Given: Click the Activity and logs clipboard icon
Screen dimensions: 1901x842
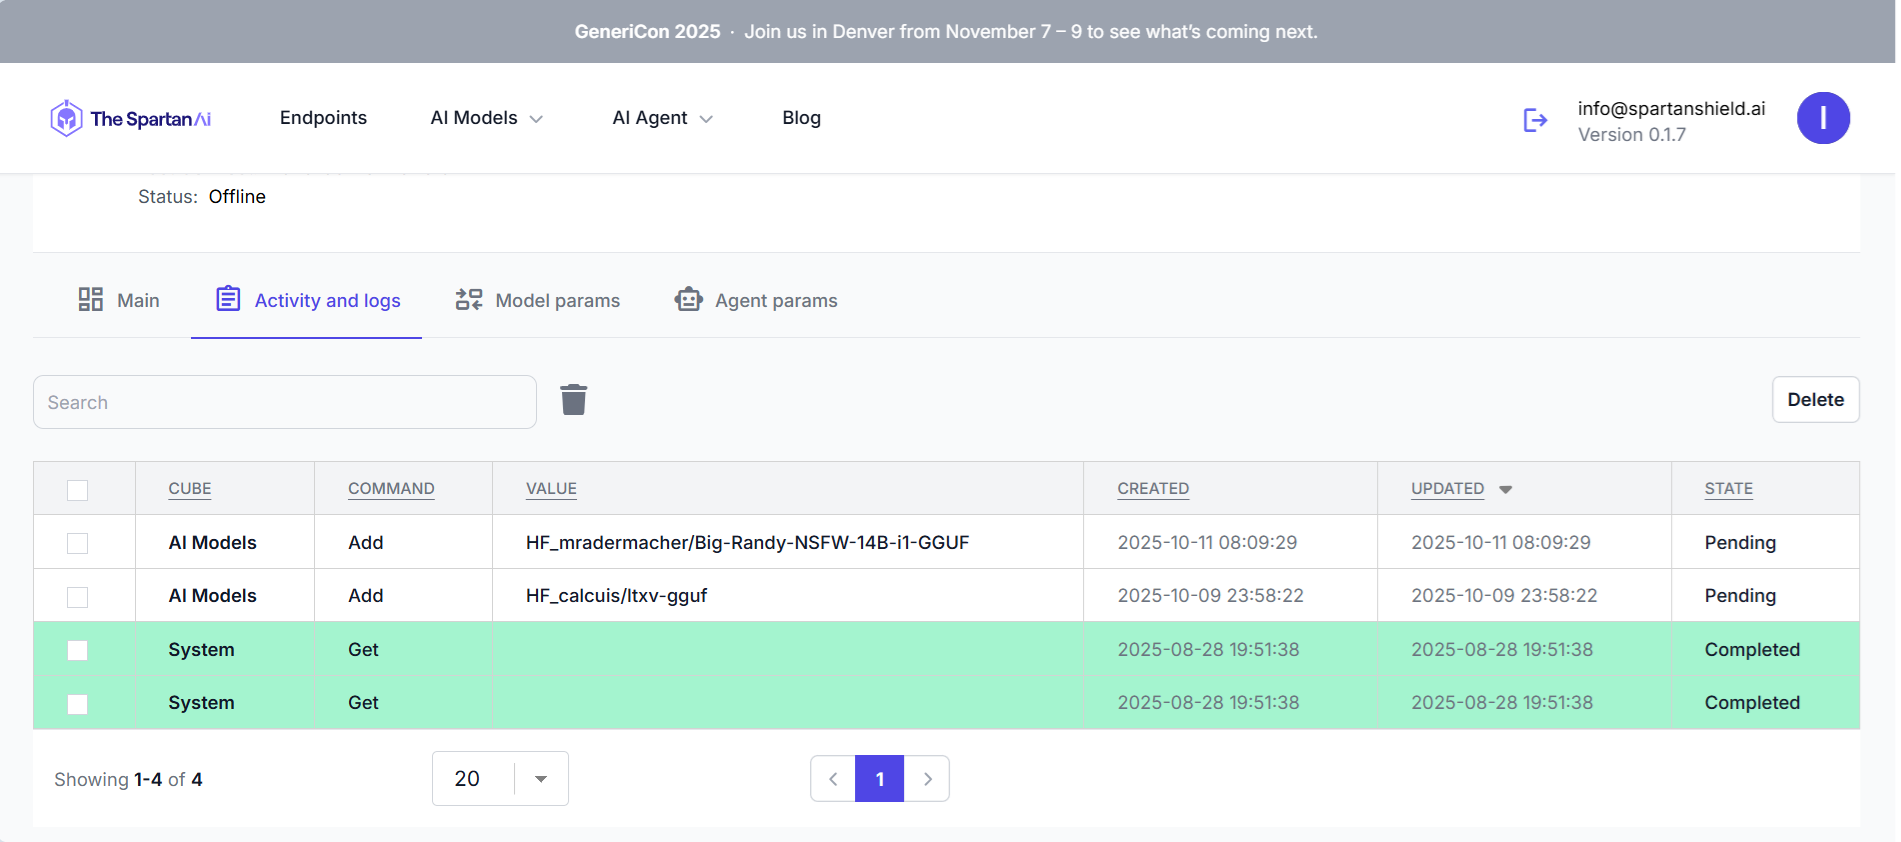Looking at the screenshot, I should point(228,299).
